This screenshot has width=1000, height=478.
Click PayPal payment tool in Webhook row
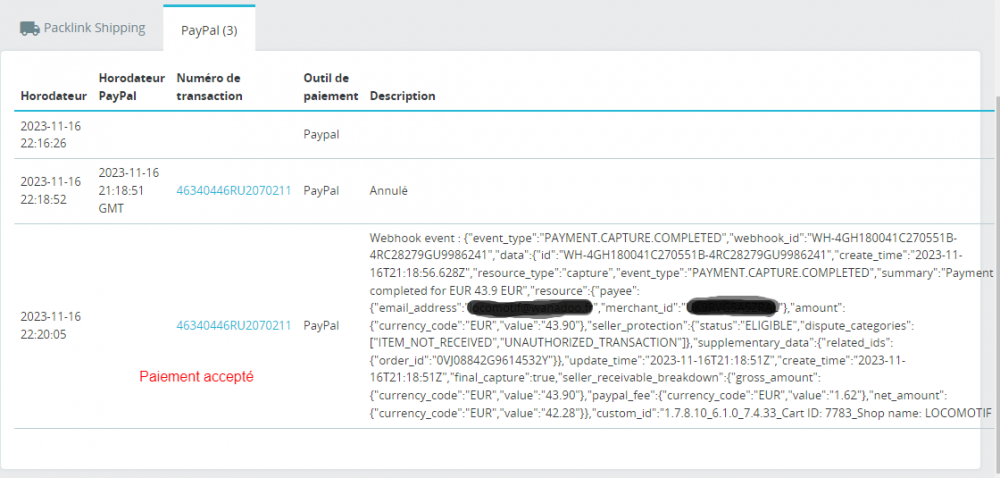point(322,325)
